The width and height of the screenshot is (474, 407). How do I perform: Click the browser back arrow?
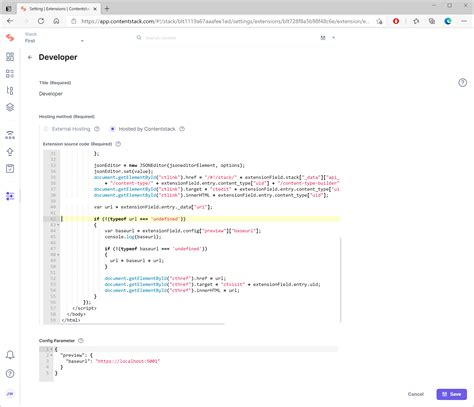click(10, 21)
